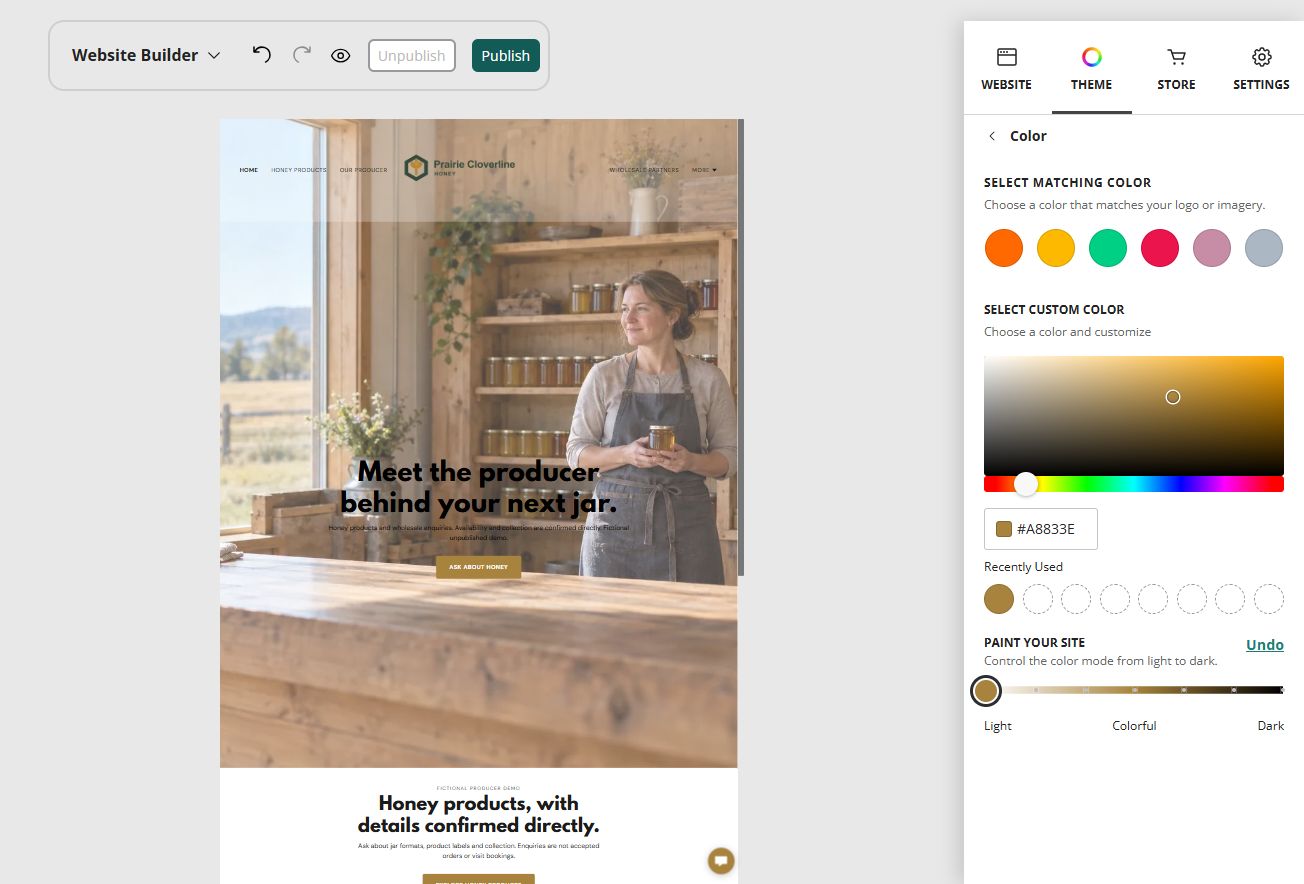Click the hex color input #A8833E
Image resolution: width=1304 pixels, height=884 pixels.
pos(1041,529)
